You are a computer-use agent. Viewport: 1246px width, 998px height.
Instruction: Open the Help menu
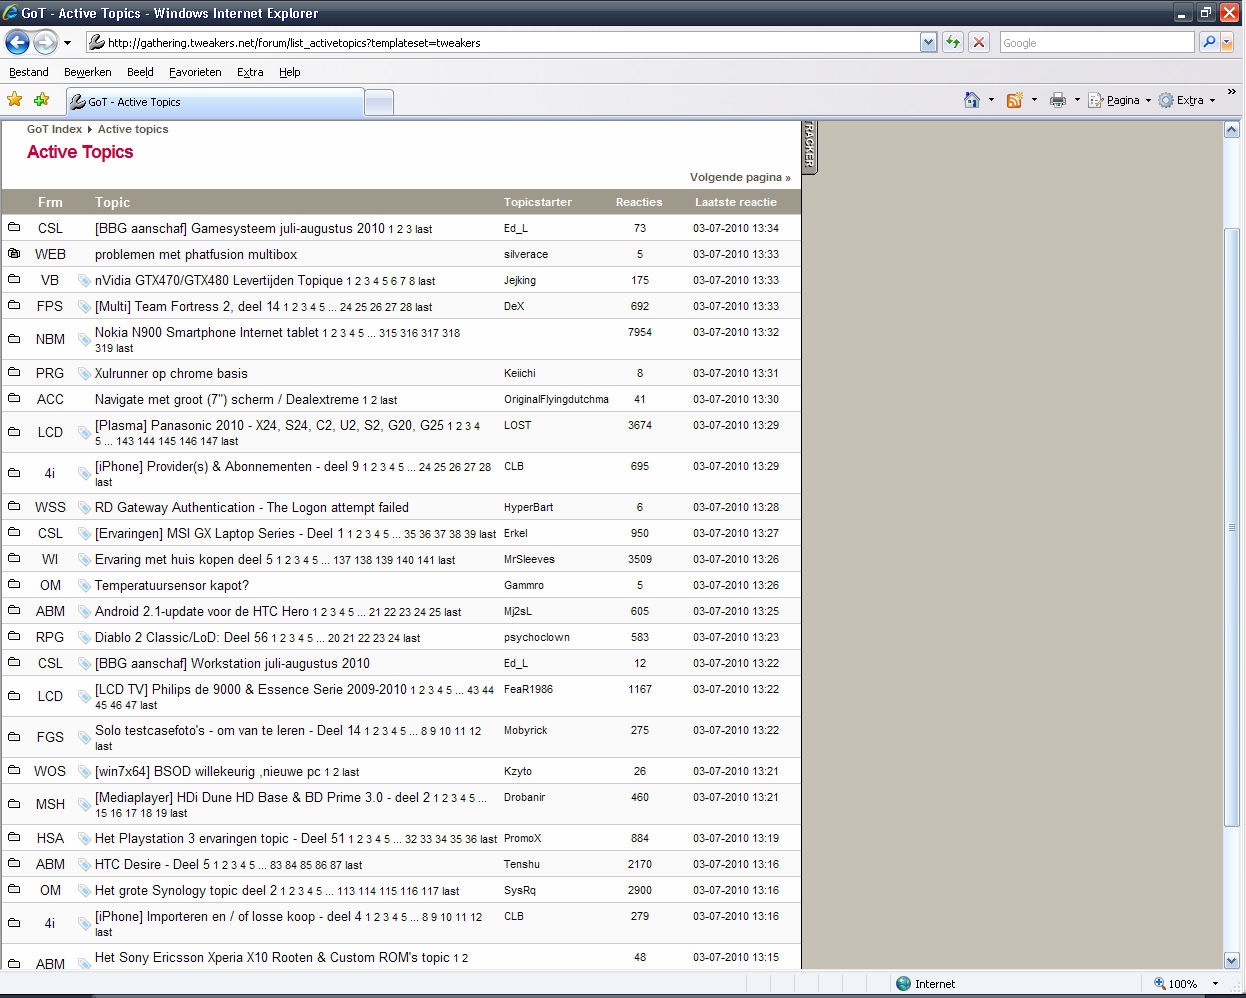[x=289, y=72]
